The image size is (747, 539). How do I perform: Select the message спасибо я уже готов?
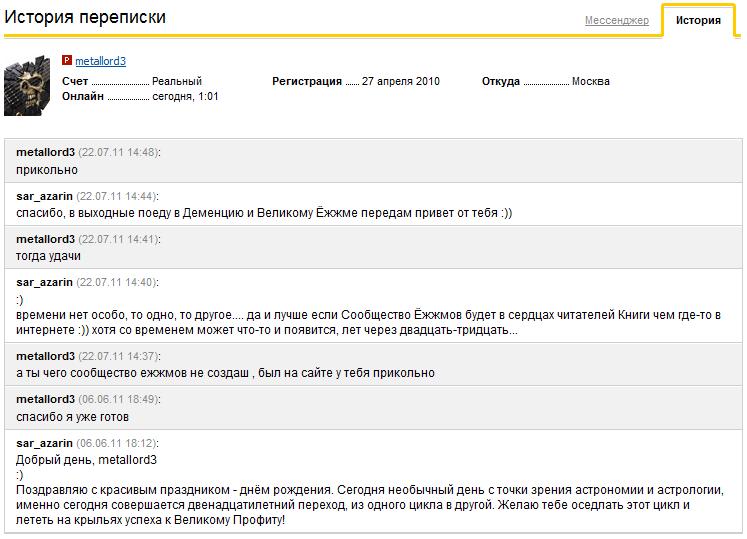pyautogui.click(x=72, y=416)
